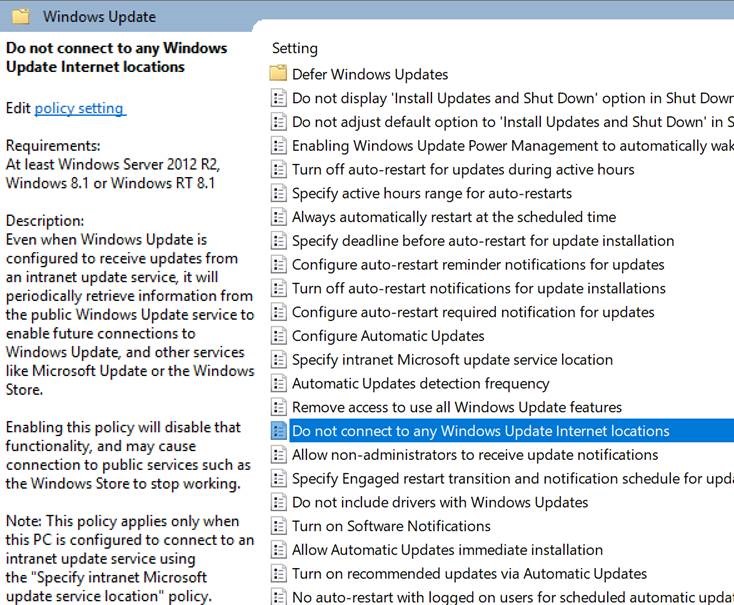Select Do not include drivers with Windows Updates
734x605 pixels.
click(440, 503)
